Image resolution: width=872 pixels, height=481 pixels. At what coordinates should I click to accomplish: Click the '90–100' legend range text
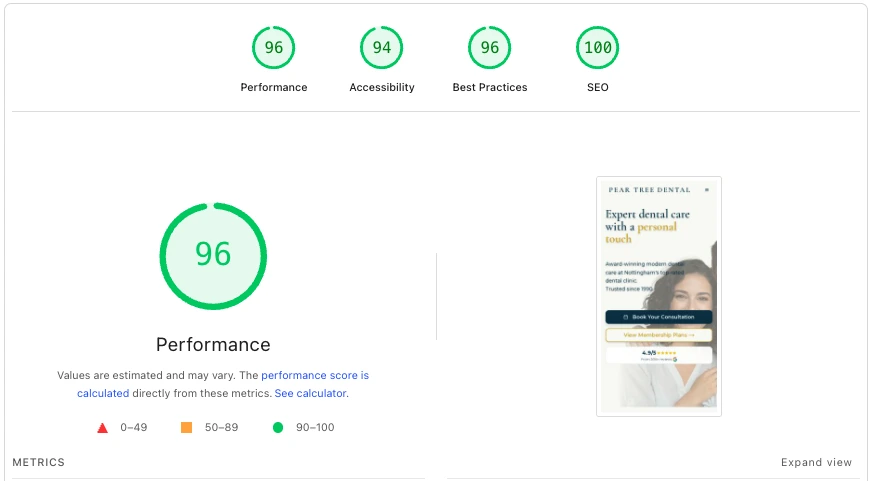(315, 427)
